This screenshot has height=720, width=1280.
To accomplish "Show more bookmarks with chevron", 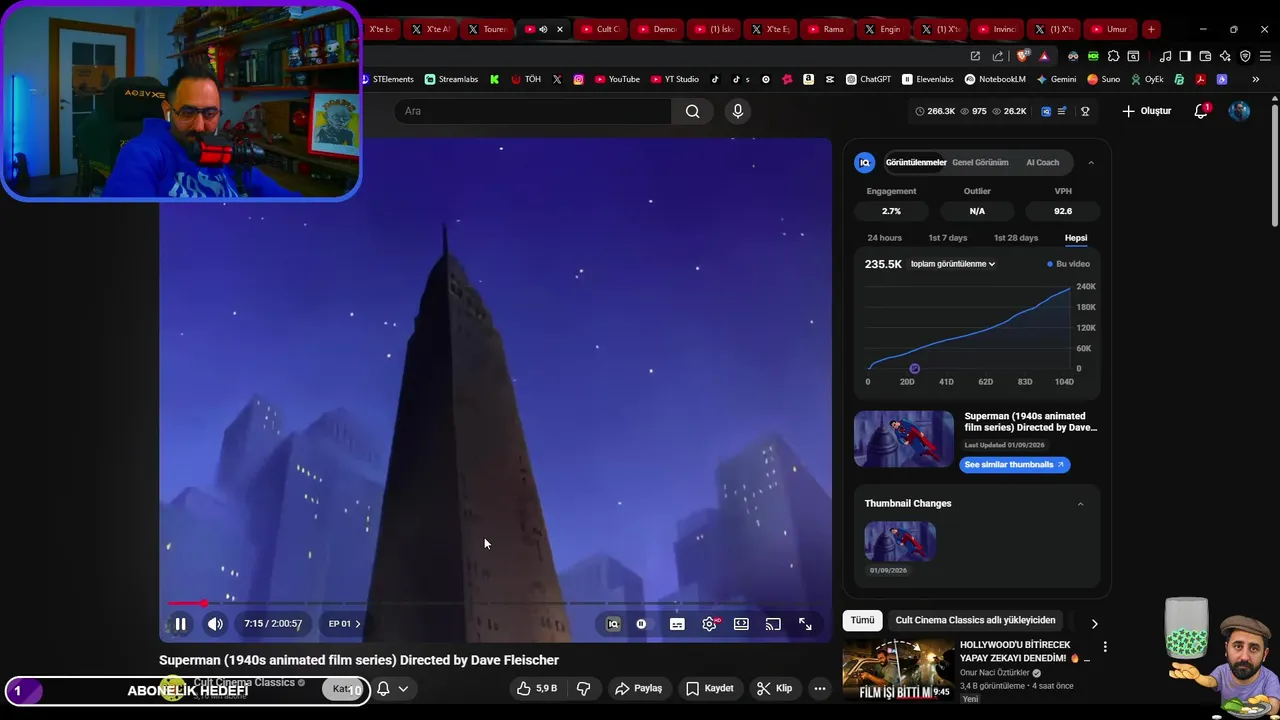I will (1256, 79).
